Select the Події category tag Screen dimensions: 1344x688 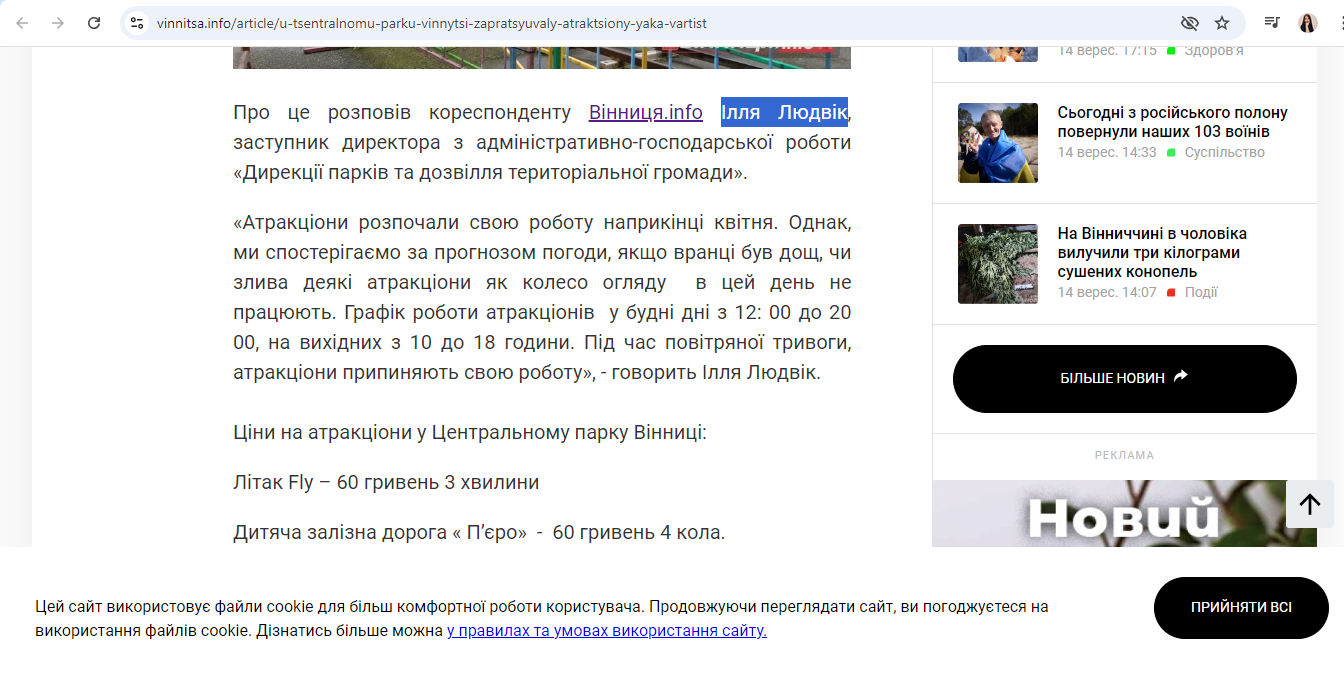pyautogui.click(x=1201, y=293)
